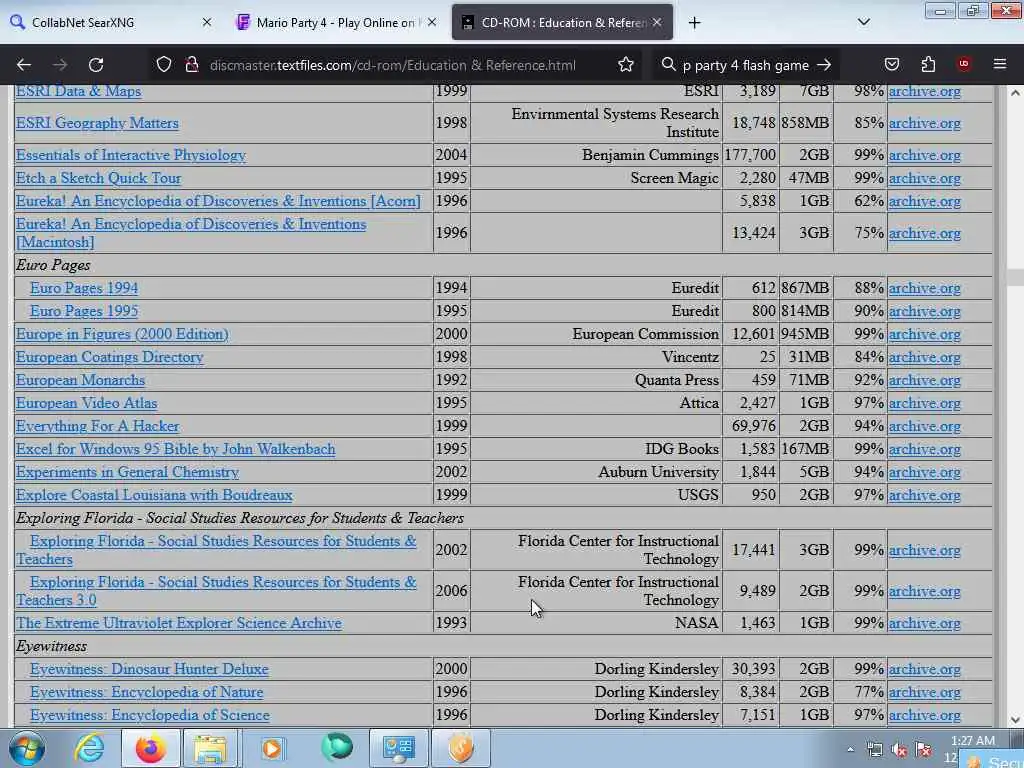1024x768 pixels.
Task: Select the 'Quanta Press' publisher cell
Action: tap(596, 379)
